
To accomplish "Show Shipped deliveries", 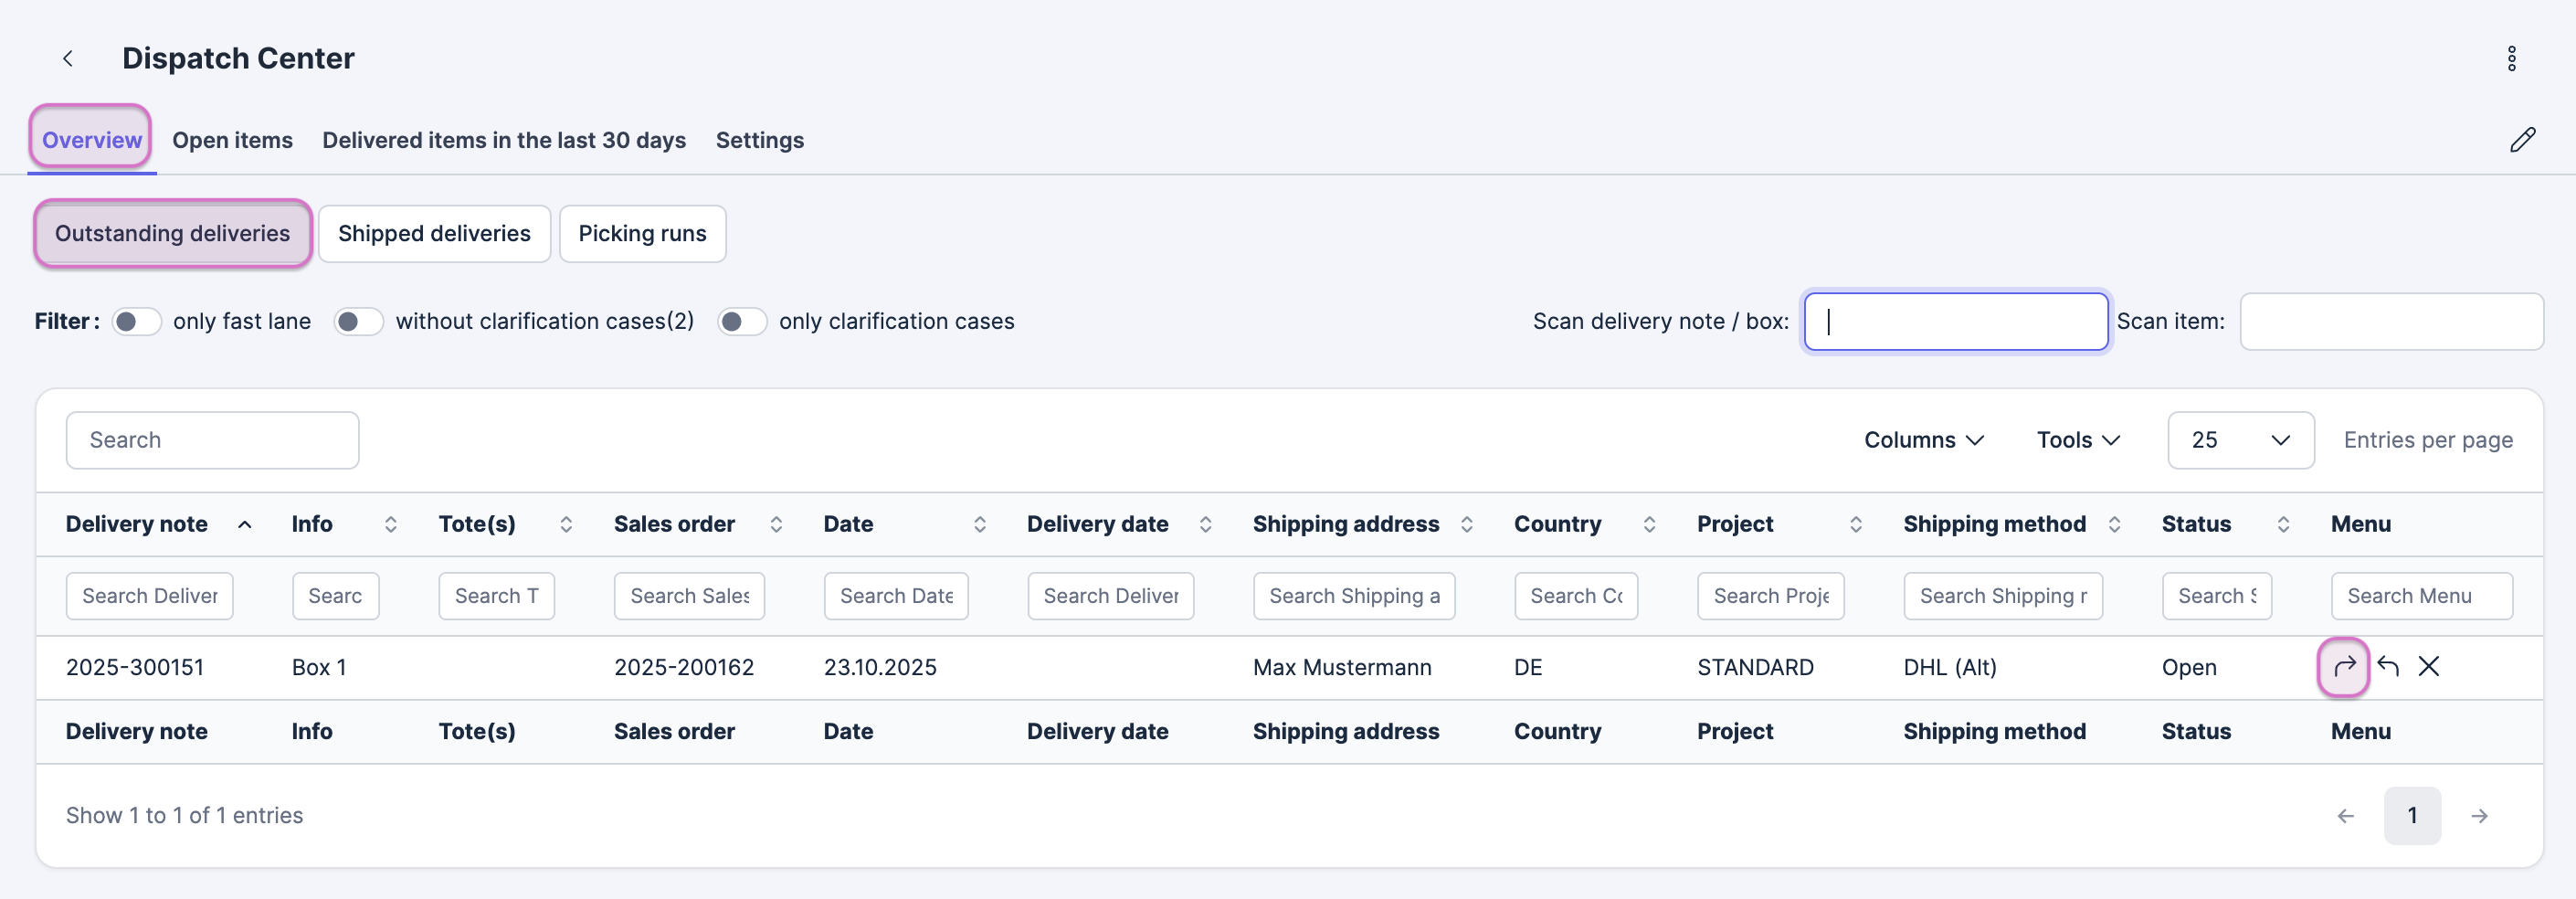I will 434,234.
